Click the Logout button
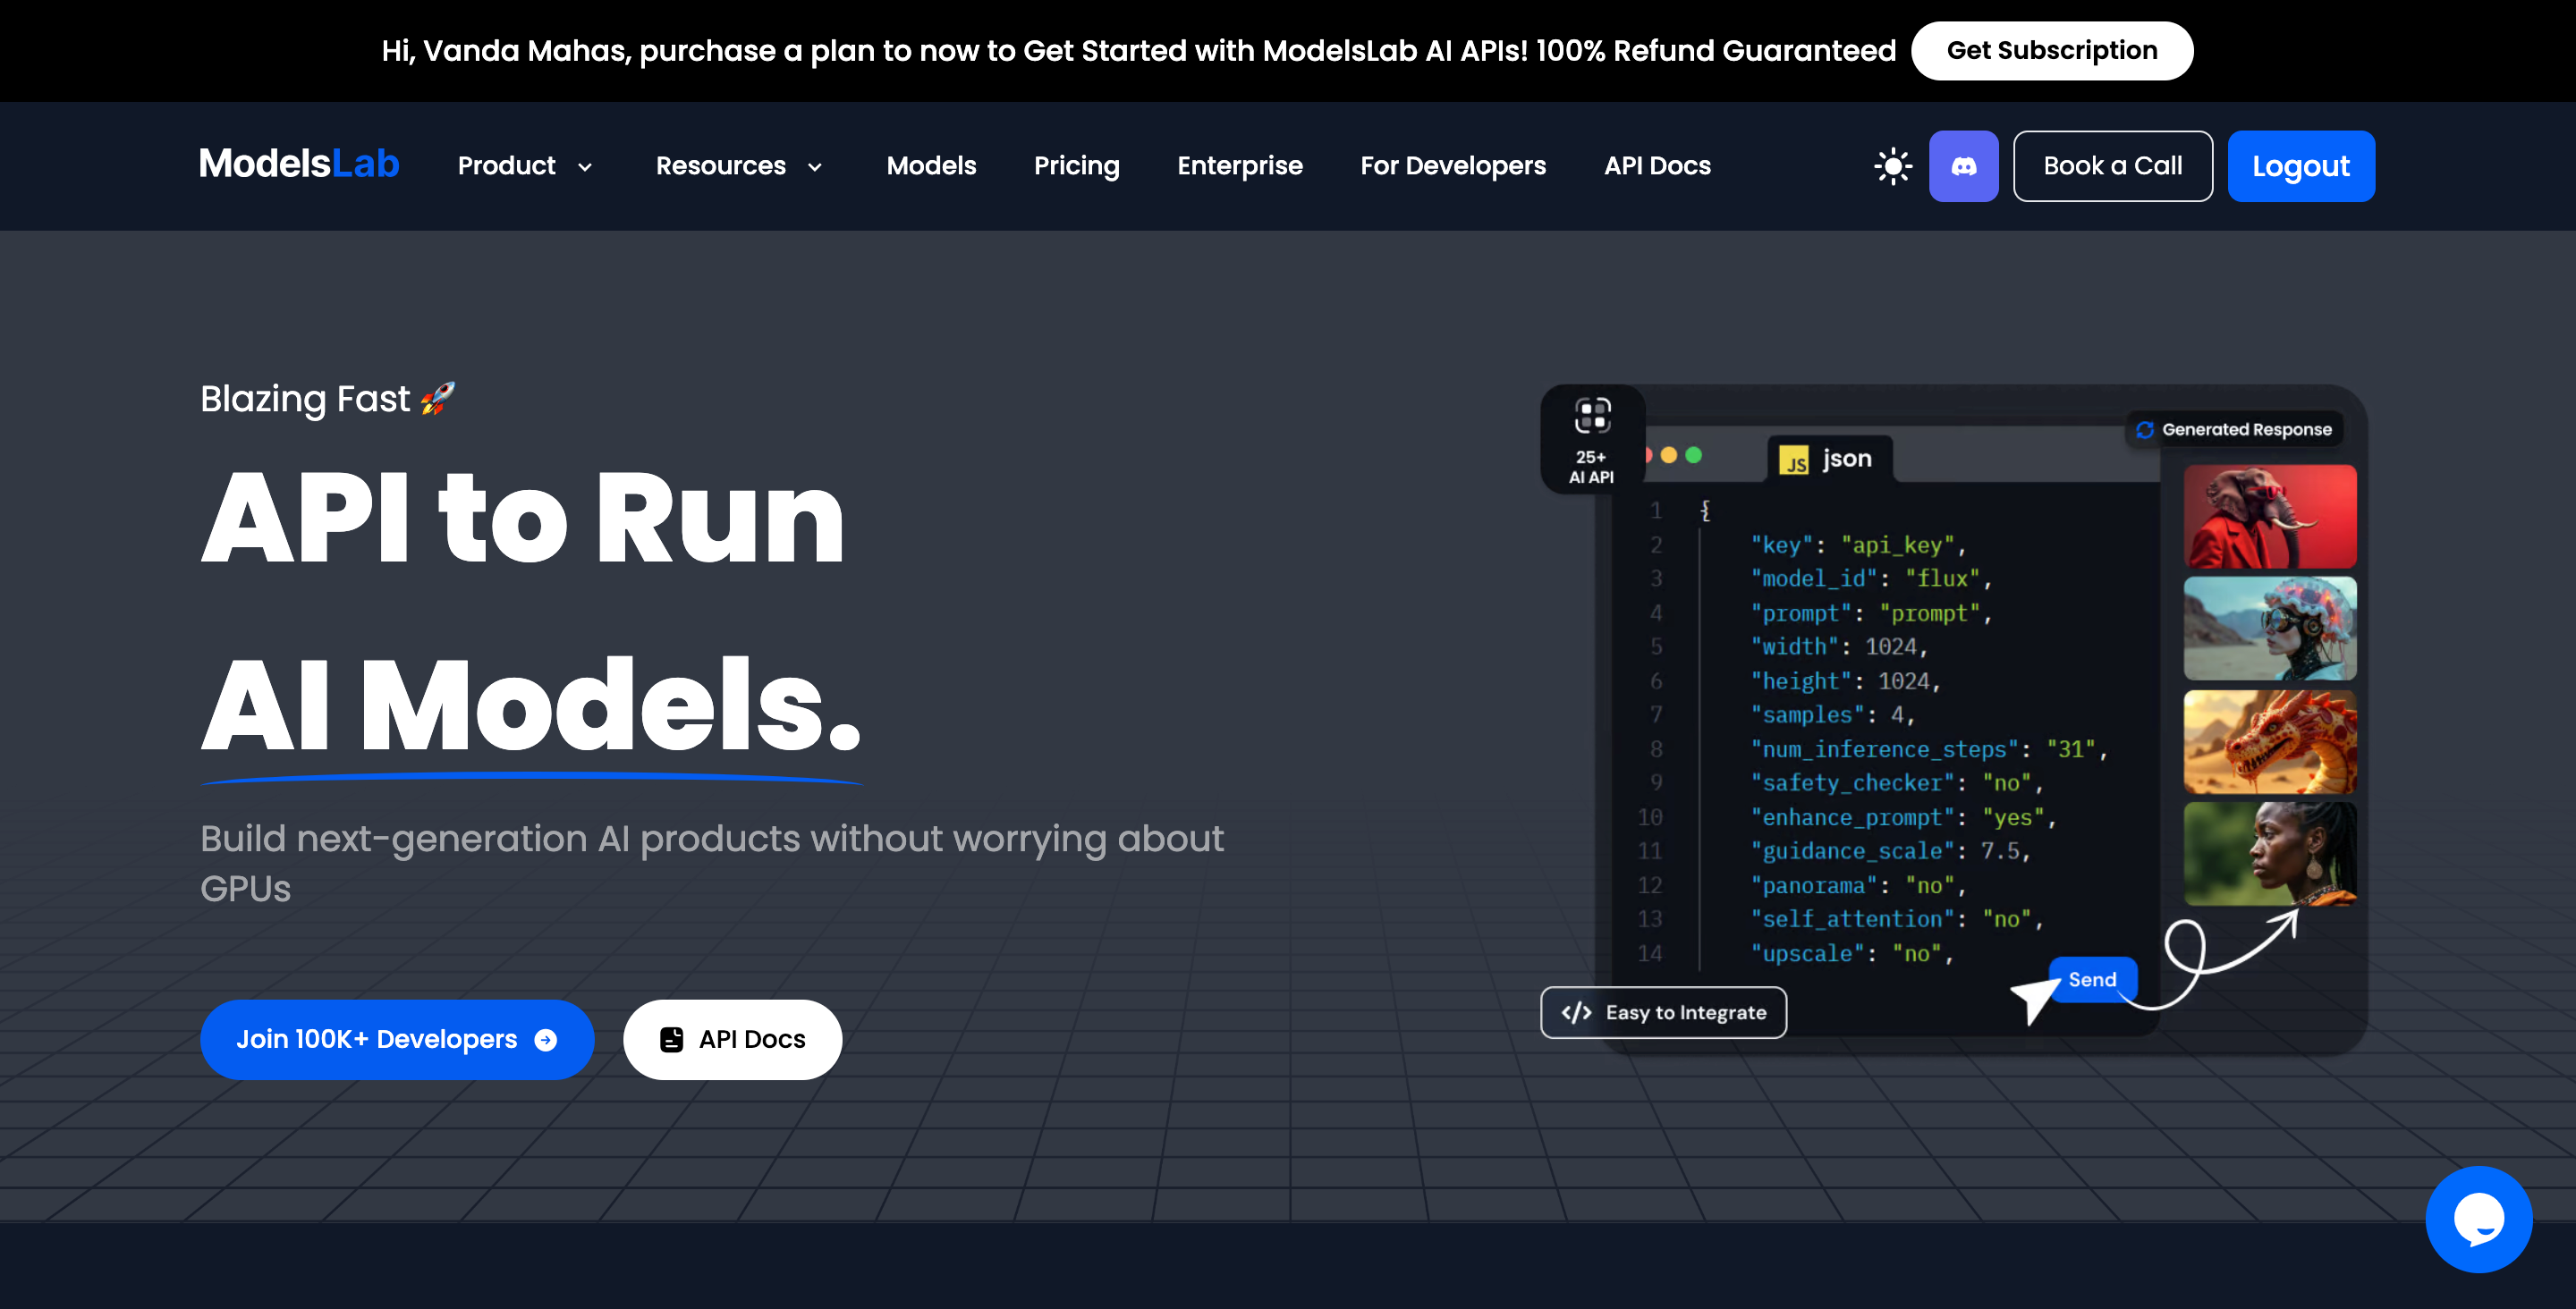The width and height of the screenshot is (2576, 1309). [x=2300, y=166]
